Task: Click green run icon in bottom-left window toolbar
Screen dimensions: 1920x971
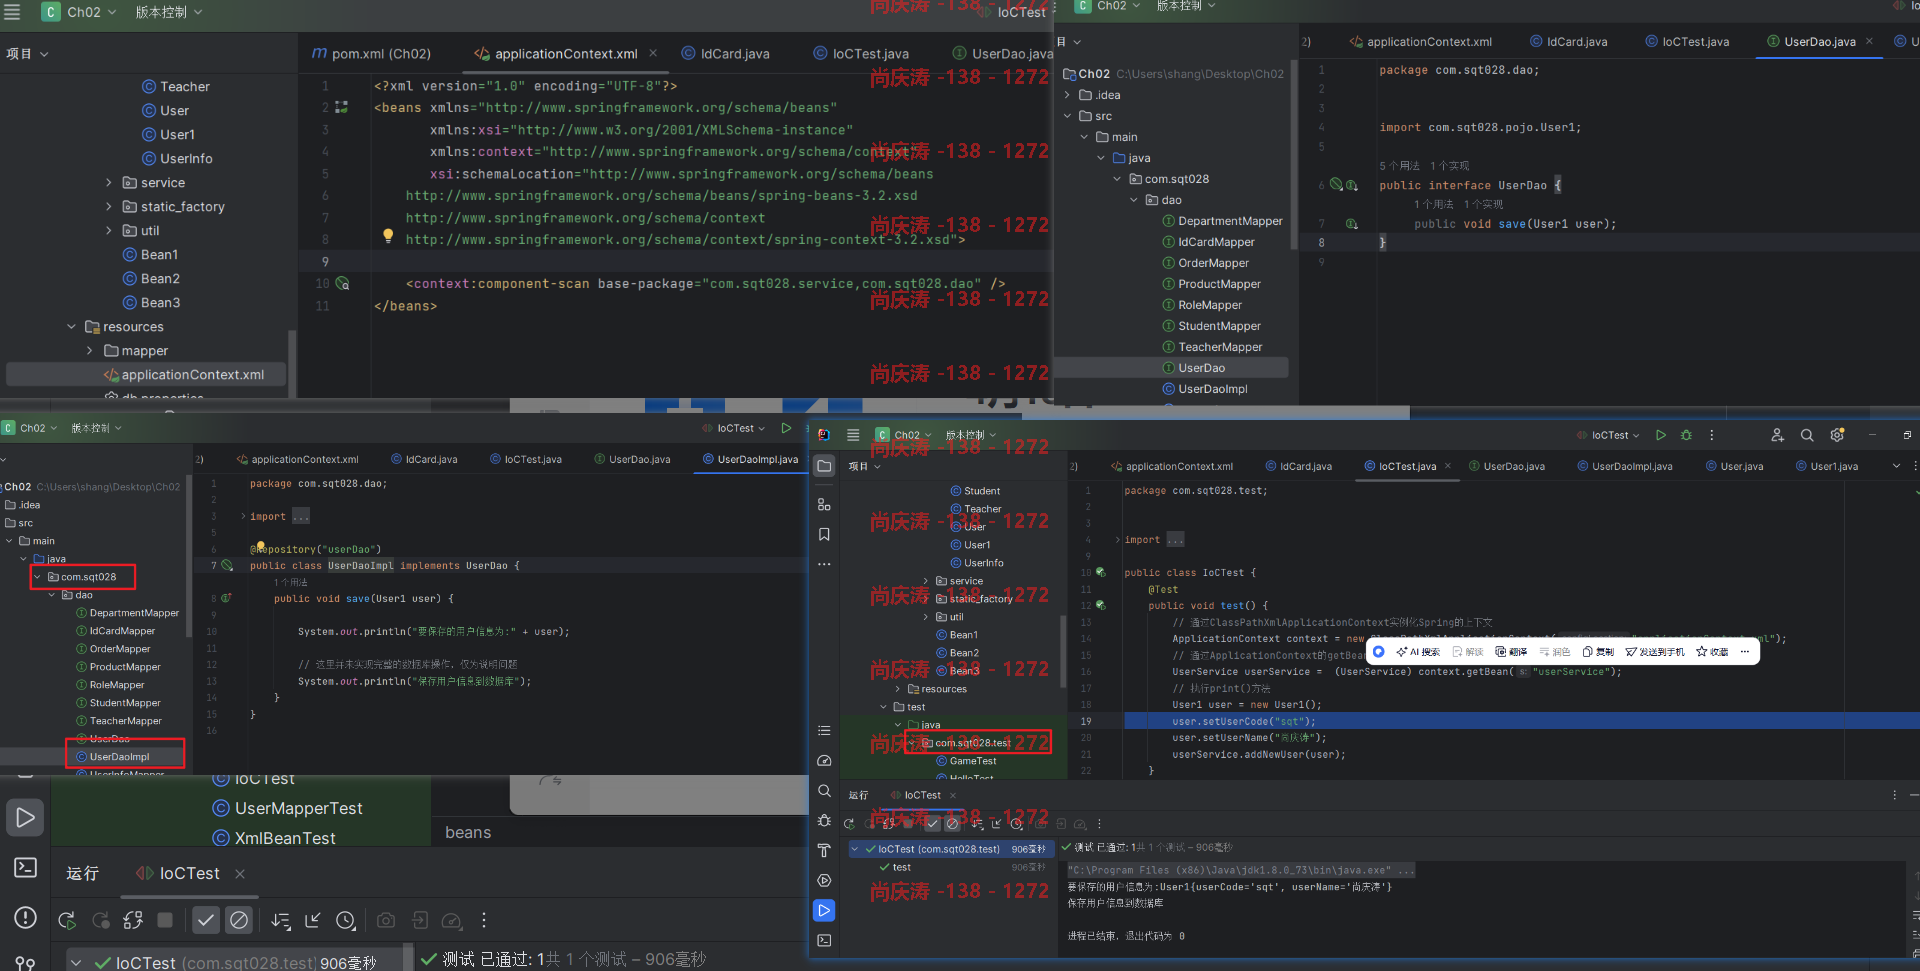Action: [x=786, y=428]
